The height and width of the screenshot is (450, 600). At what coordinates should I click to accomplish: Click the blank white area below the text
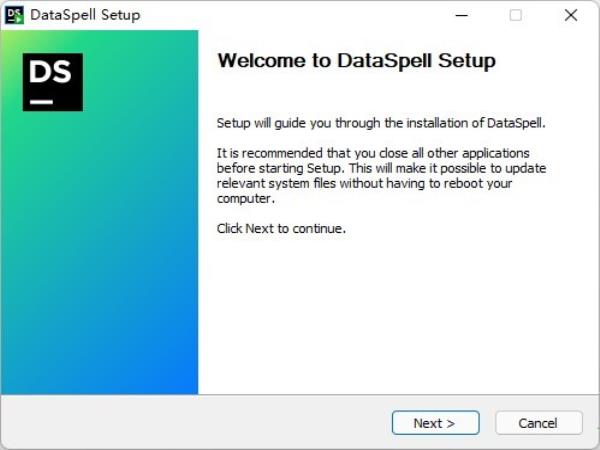(398, 314)
